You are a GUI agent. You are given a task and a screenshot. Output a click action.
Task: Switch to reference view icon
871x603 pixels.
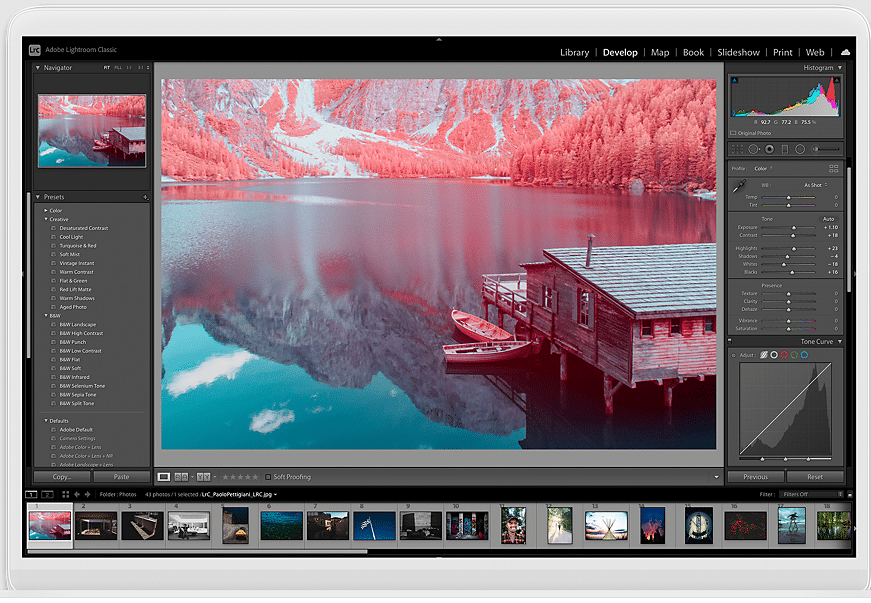pyautogui.click(x=181, y=477)
